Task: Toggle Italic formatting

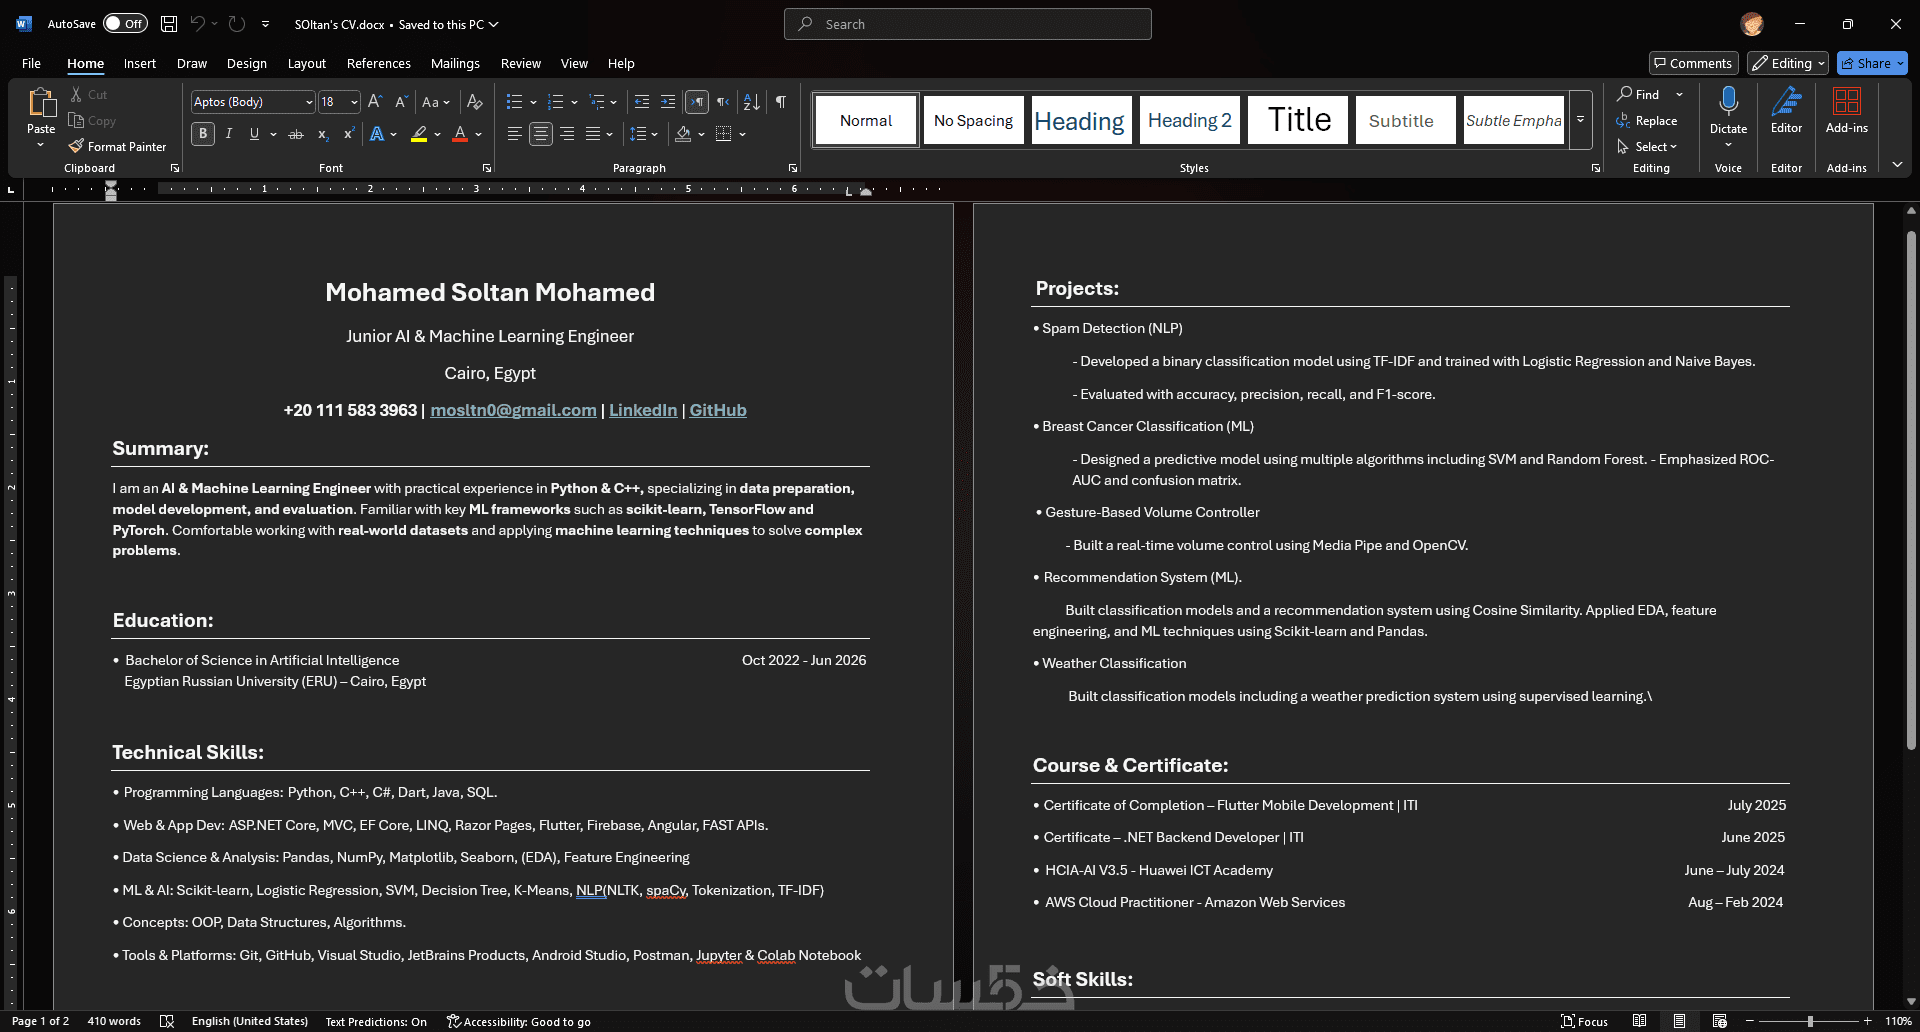Action: coord(229,134)
